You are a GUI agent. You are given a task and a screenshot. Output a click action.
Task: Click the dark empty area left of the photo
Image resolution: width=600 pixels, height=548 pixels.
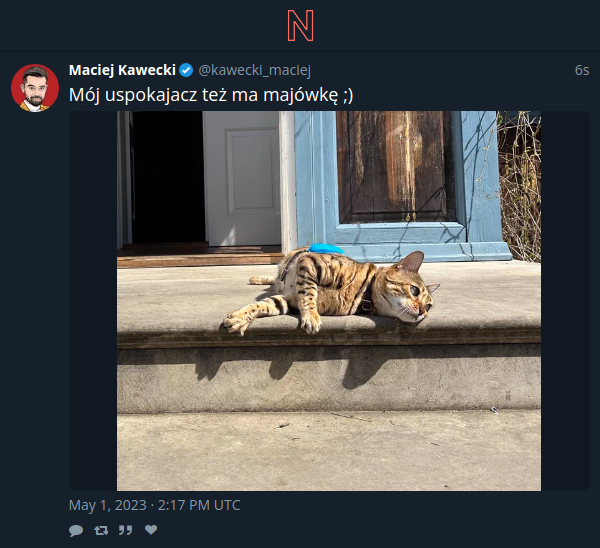pos(93,301)
